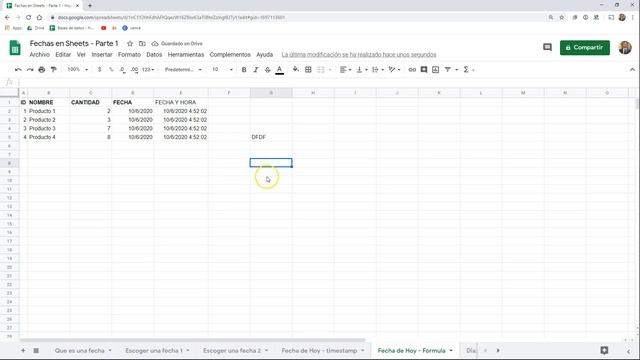Open font size dropdown
Viewport: 640px width, 360px height.
click(222, 70)
